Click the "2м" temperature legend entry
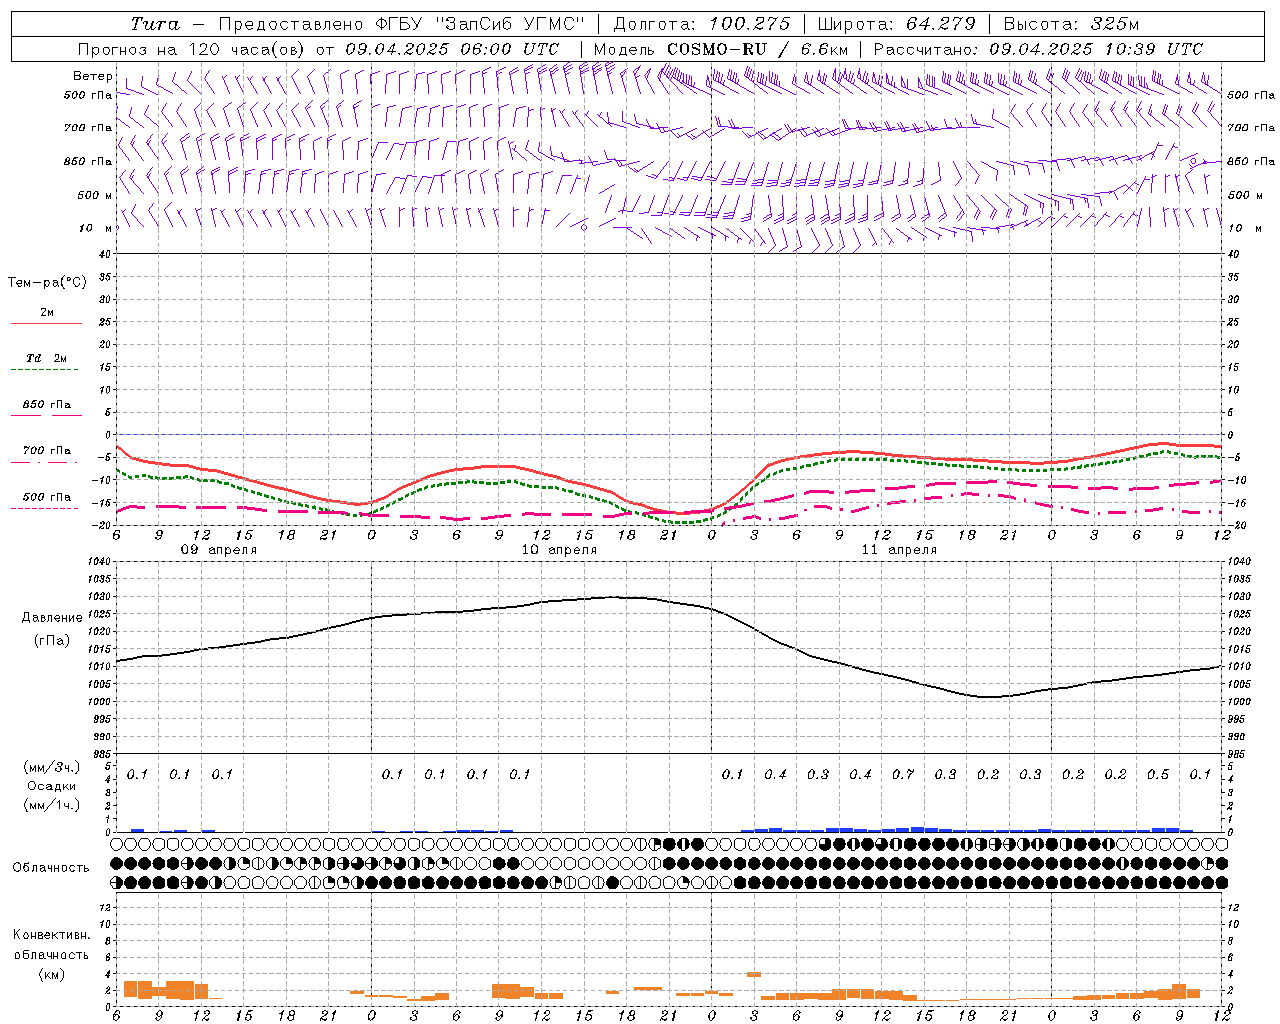This screenshot has width=1280, height=1024. click(47, 313)
